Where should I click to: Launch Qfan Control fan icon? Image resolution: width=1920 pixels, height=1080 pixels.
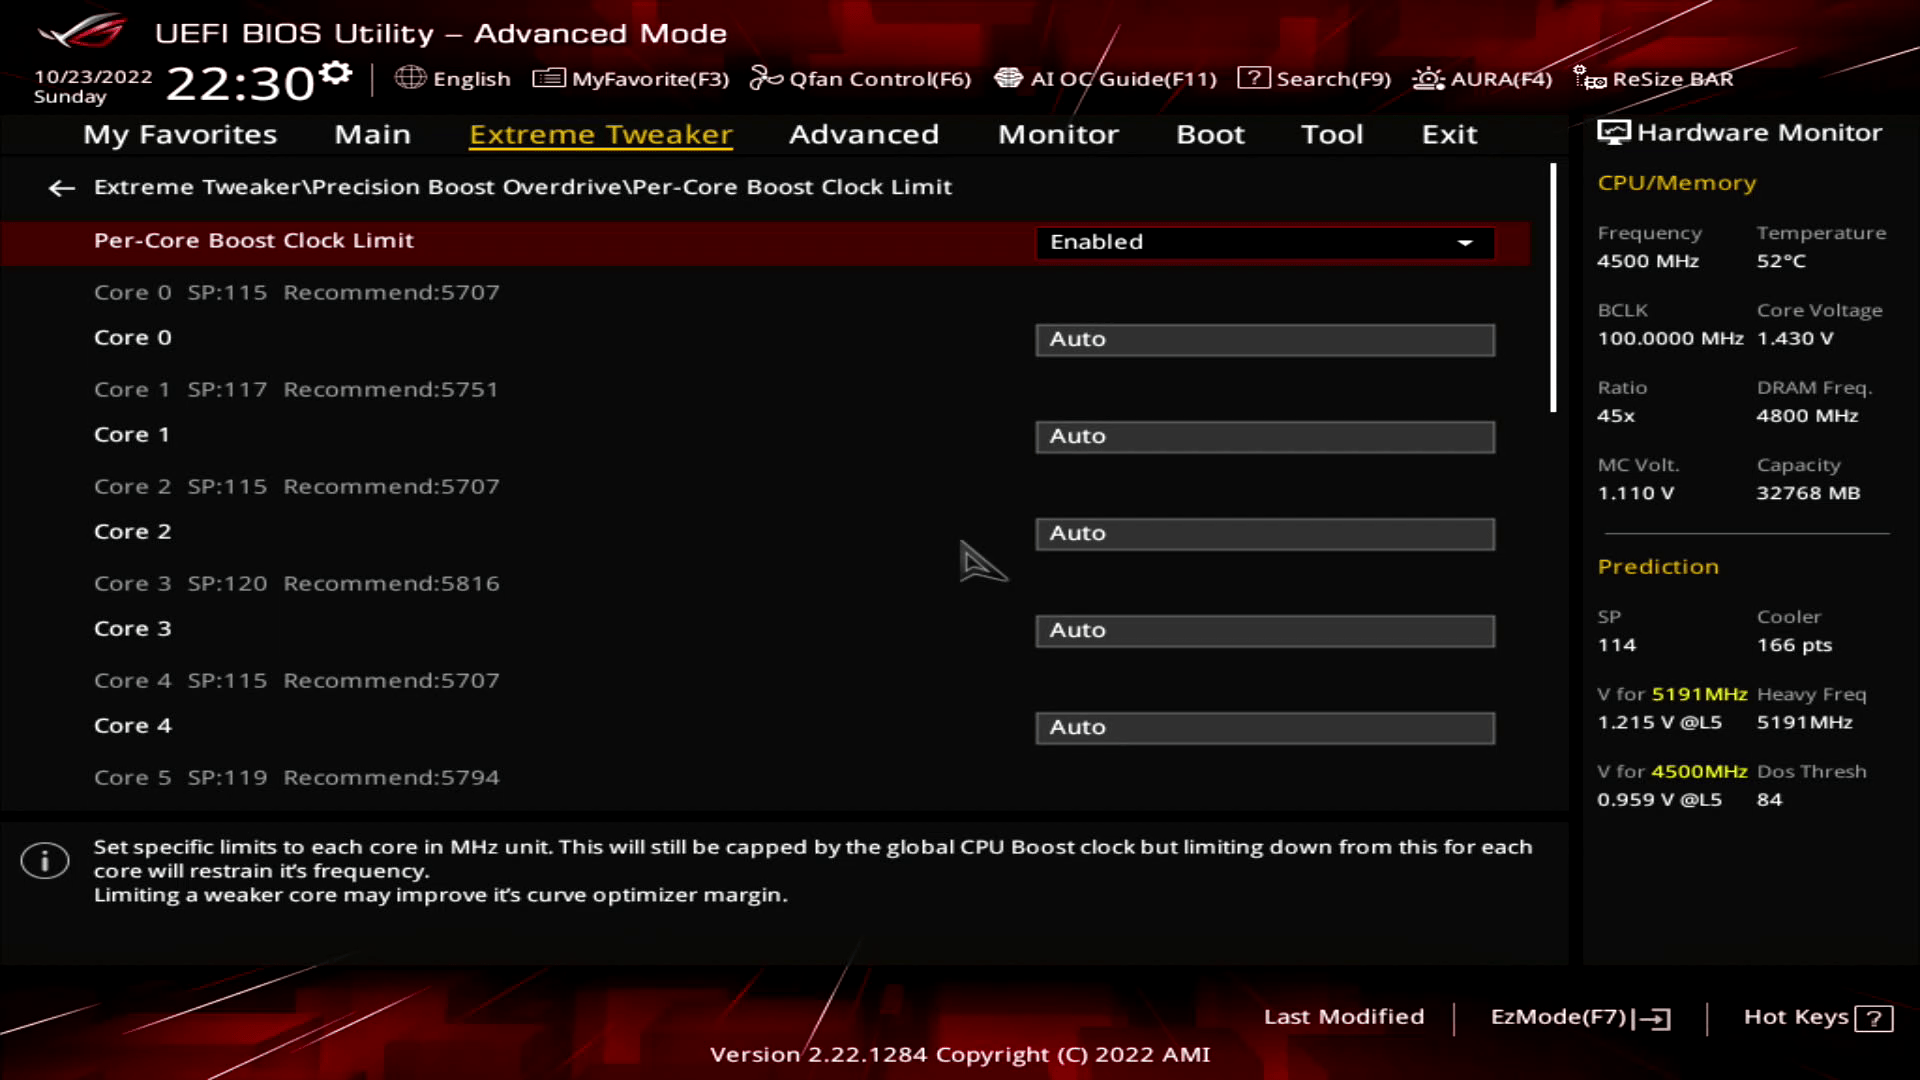(x=766, y=78)
